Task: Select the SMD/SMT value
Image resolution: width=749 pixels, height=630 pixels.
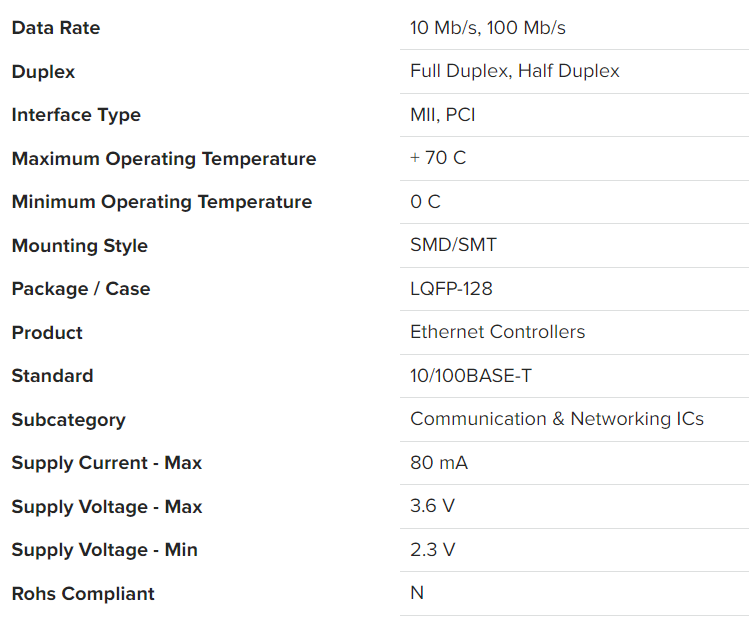Action: coord(453,245)
